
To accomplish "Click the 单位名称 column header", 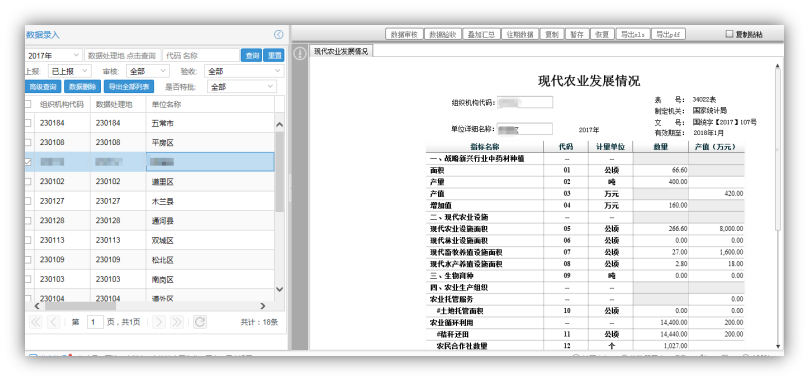I will point(210,104).
